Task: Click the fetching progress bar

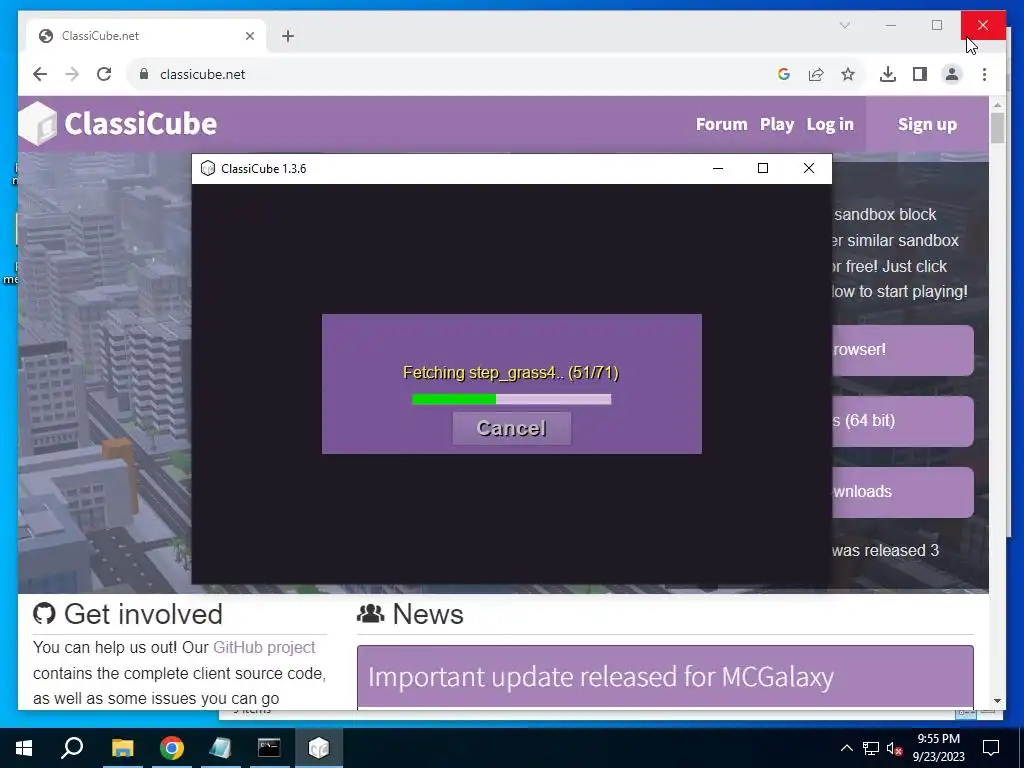Action: coord(511,399)
